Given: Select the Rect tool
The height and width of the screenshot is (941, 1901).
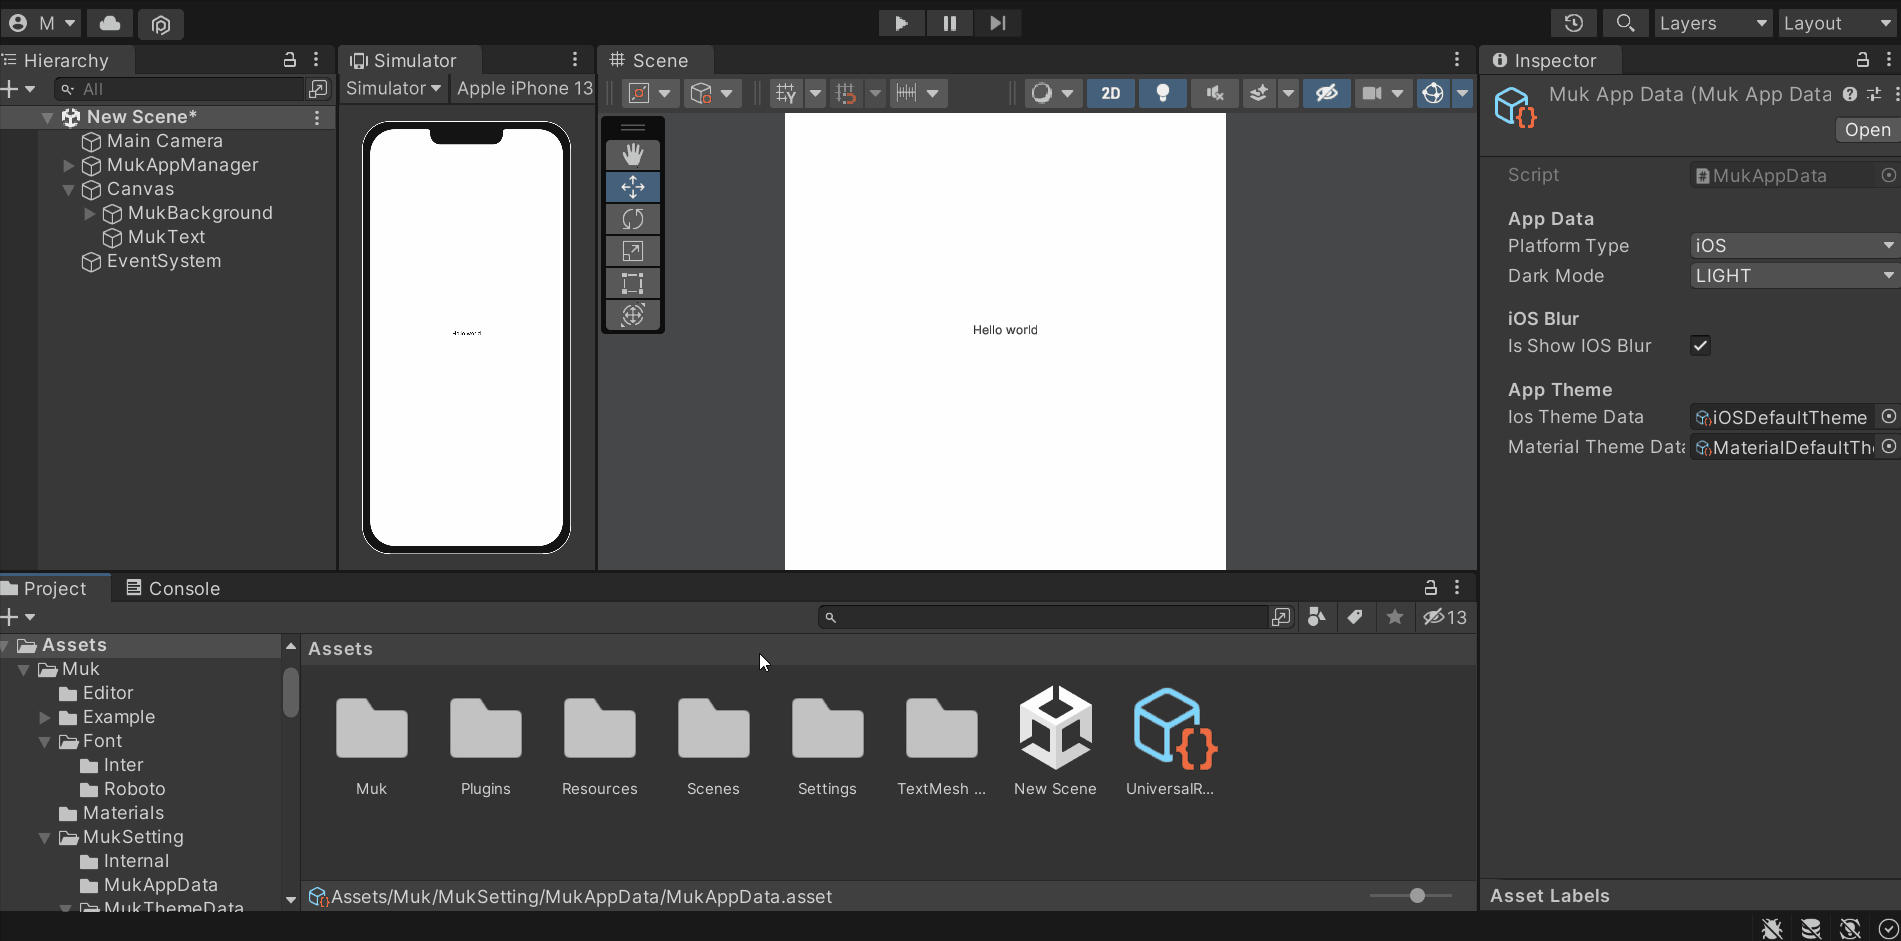Looking at the screenshot, I should pos(633,283).
